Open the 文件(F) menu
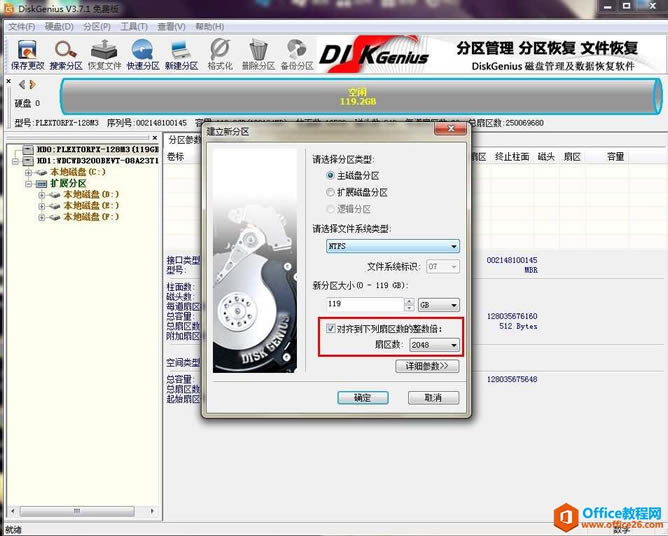Image resolution: width=668 pixels, height=536 pixels. (22, 27)
